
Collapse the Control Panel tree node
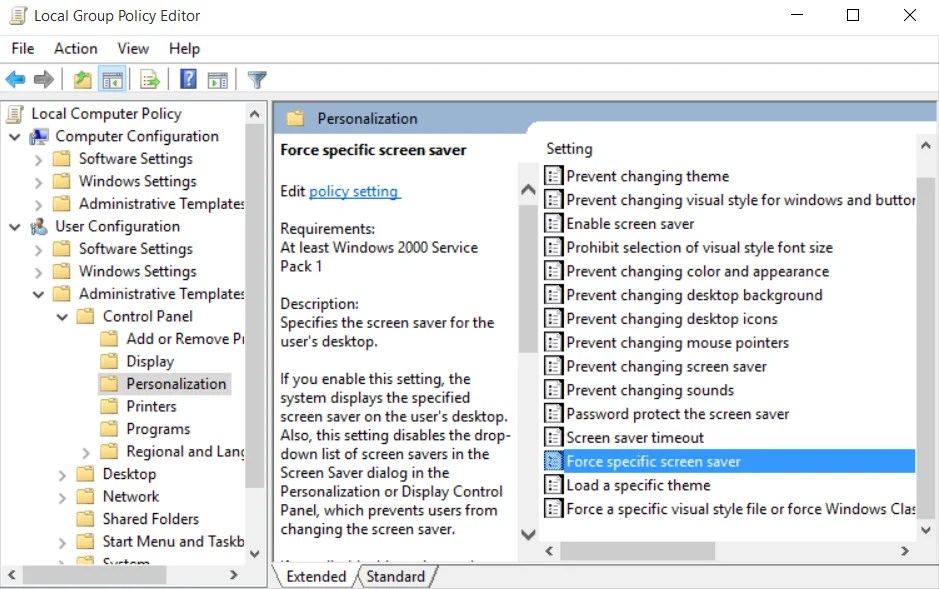tap(62, 315)
